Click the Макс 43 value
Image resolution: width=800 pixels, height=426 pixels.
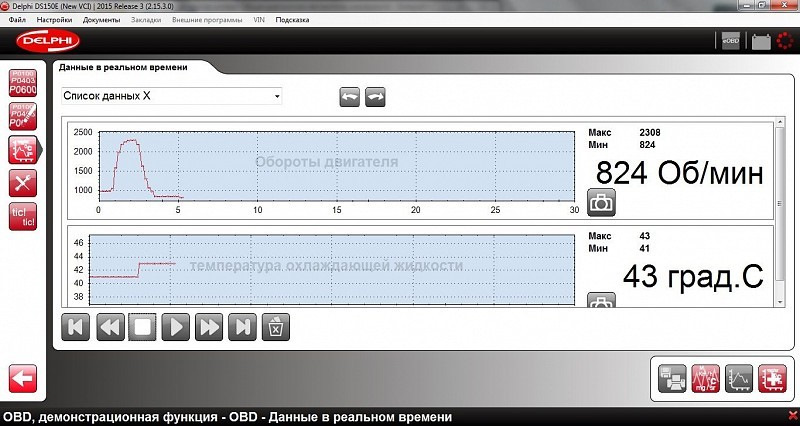tap(644, 236)
